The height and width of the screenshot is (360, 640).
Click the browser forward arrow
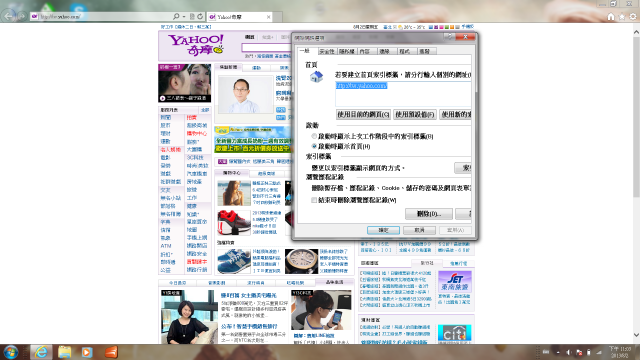click(22, 16)
